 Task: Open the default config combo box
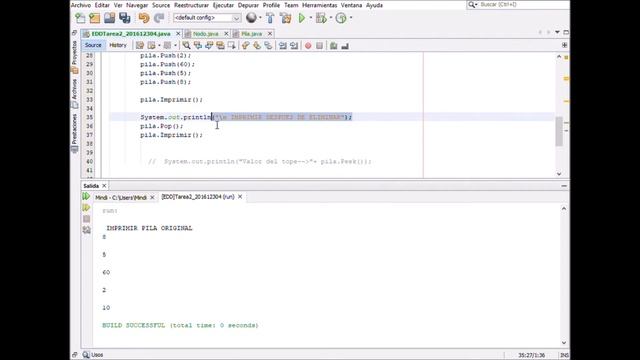(x=207, y=18)
